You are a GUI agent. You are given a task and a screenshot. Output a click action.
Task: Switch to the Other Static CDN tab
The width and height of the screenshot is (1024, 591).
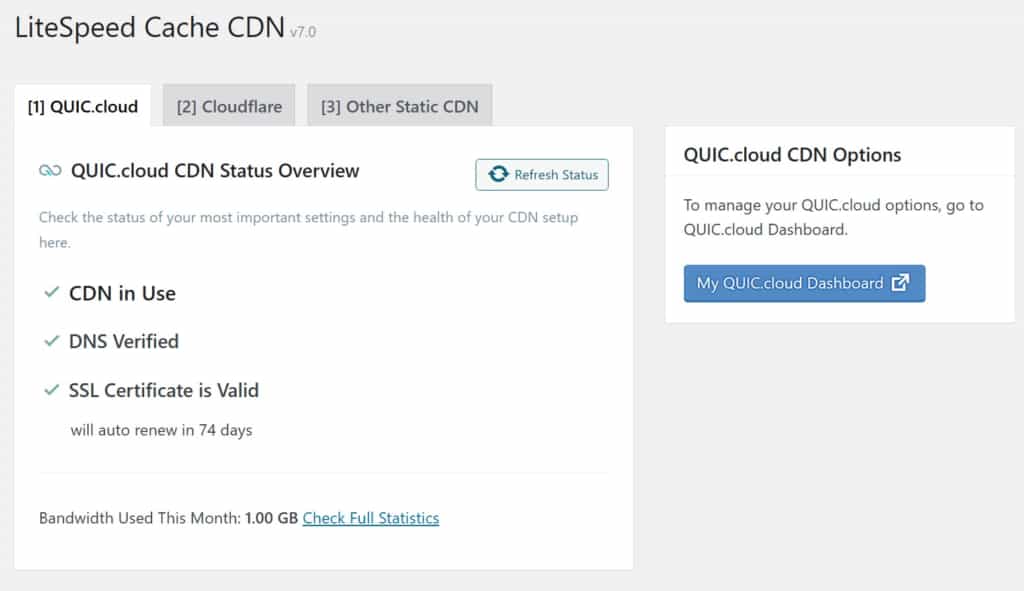coord(399,104)
